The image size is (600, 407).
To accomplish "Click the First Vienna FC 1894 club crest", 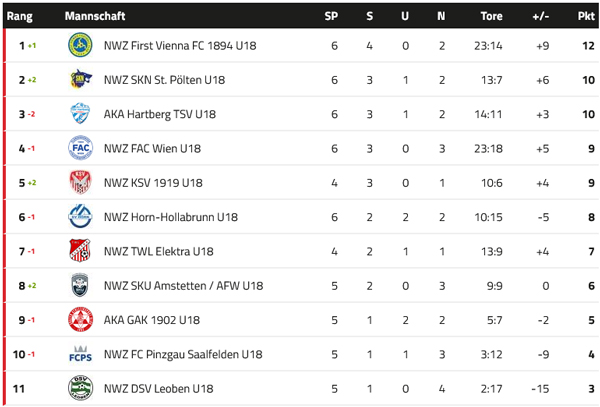I will pyautogui.click(x=80, y=46).
